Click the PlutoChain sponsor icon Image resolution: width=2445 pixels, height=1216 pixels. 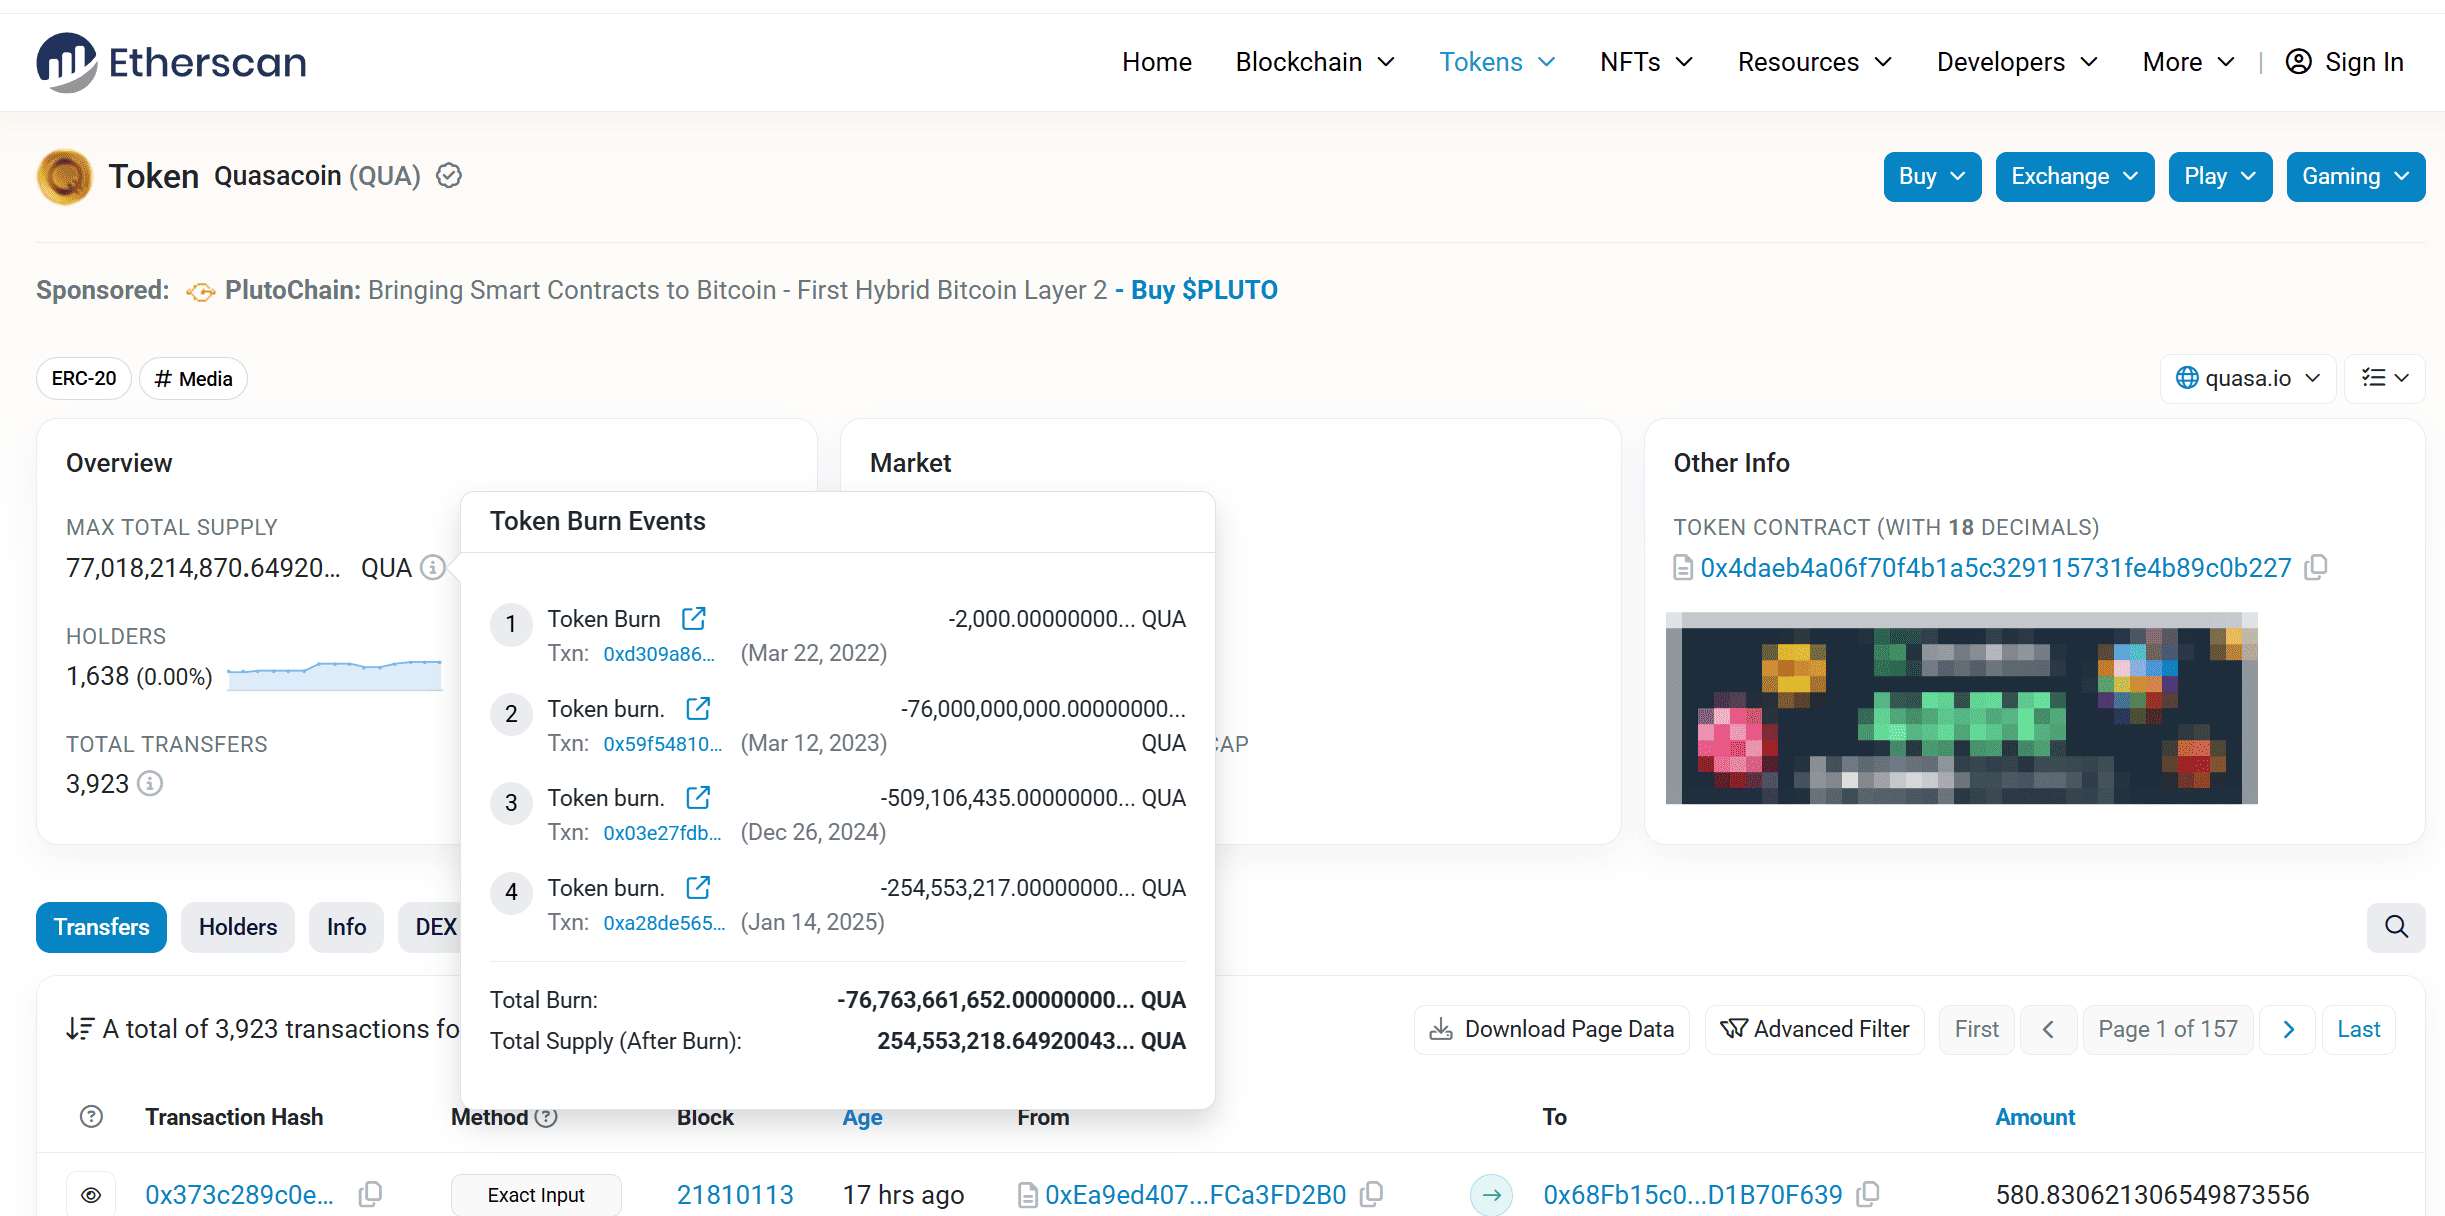[x=200, y=291]
